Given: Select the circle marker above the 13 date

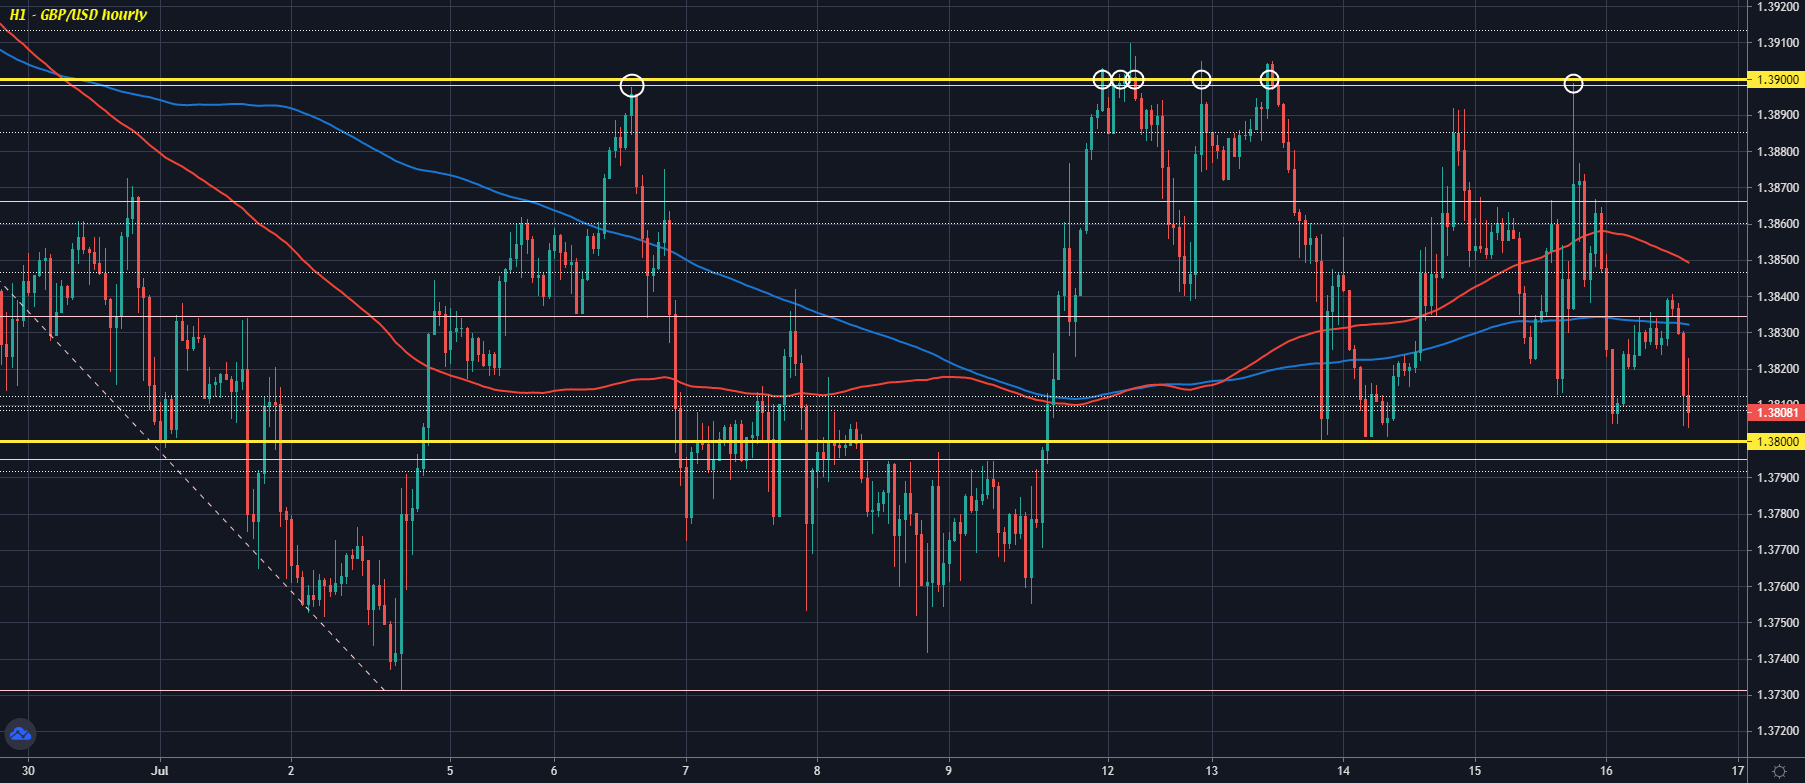Looking at the screenshot, I should click(x=1201, y=80).
